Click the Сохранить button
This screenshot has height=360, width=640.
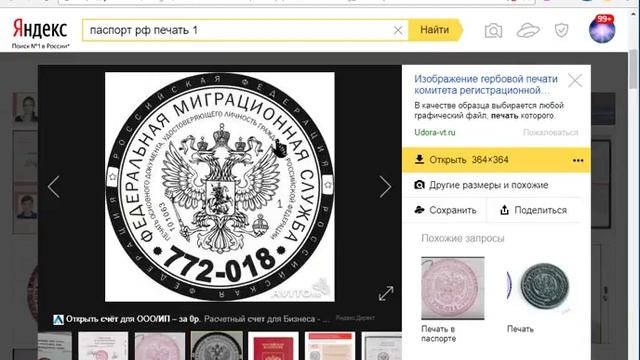pyautogui.click(x=445, y=210)
